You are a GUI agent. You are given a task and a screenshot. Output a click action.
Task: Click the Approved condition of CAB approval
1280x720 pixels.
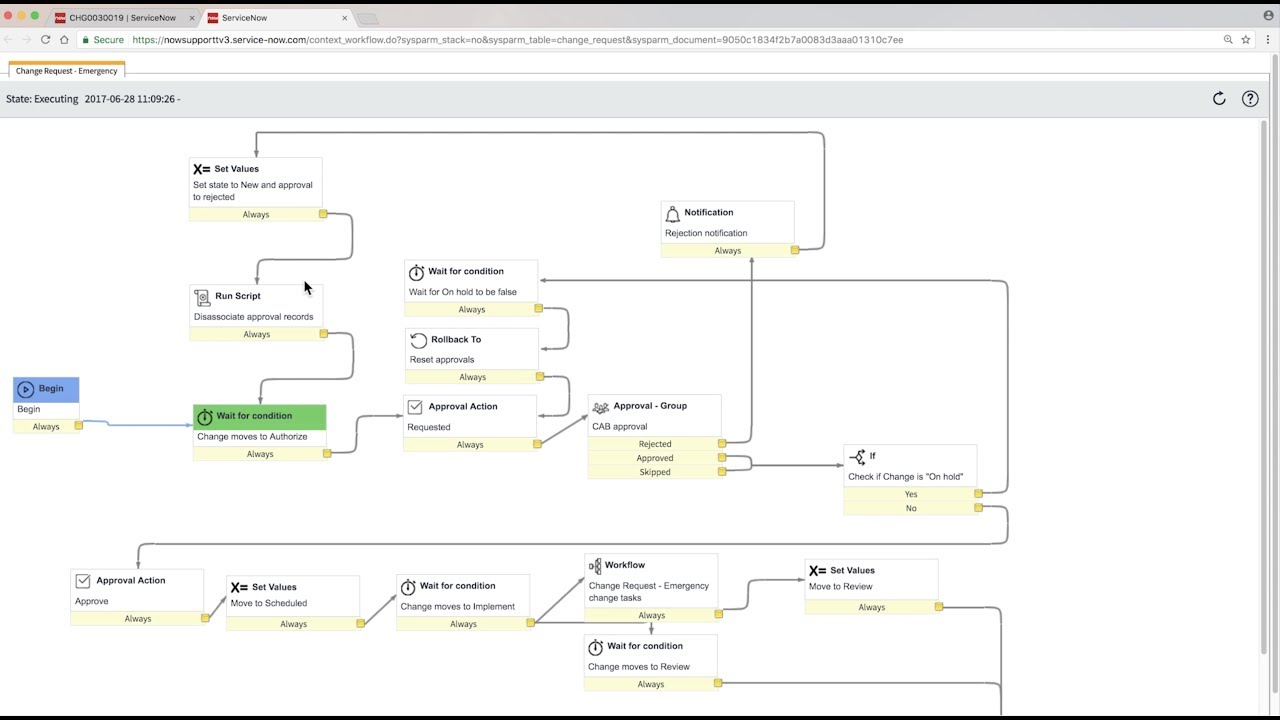(x=655, y=458)
